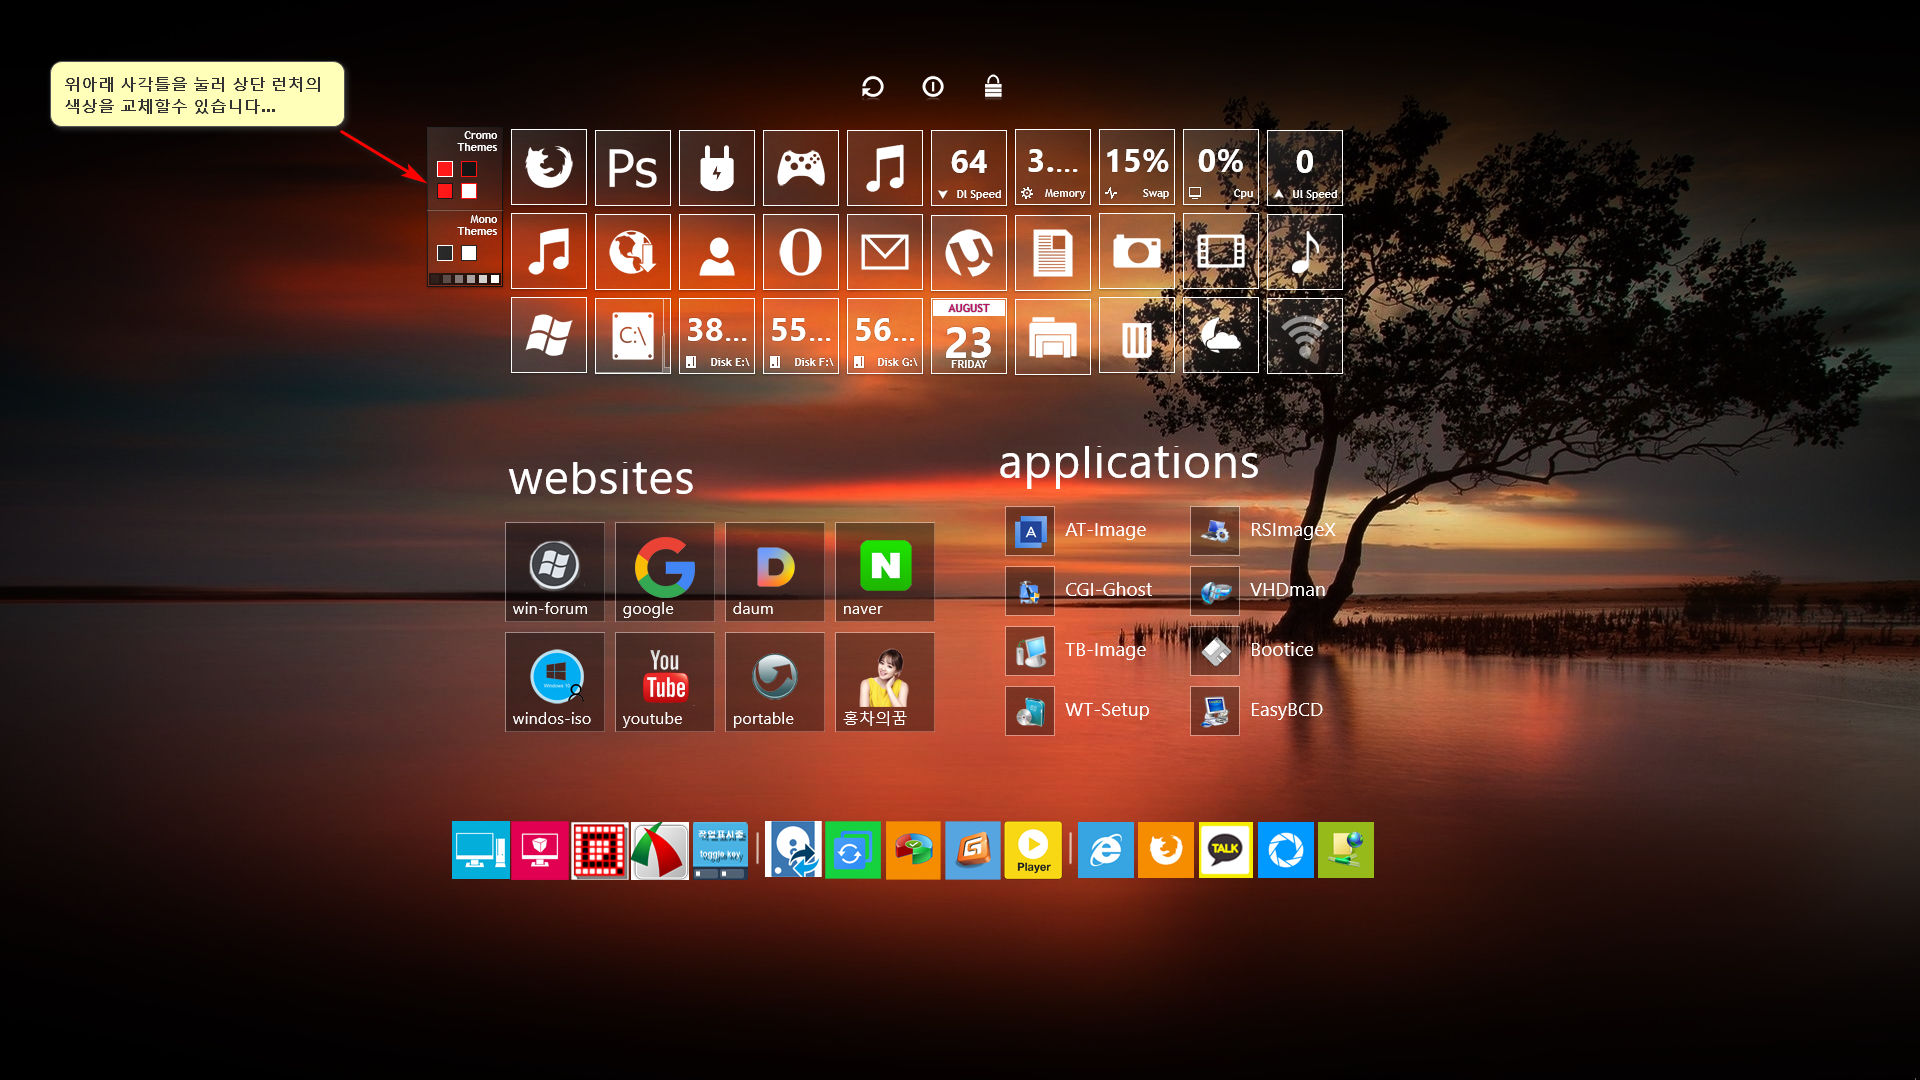Launch Firefox from the top launcher tile grid
The width and height of the screenshot is (1920, 1080).
(x=549, y=168)
